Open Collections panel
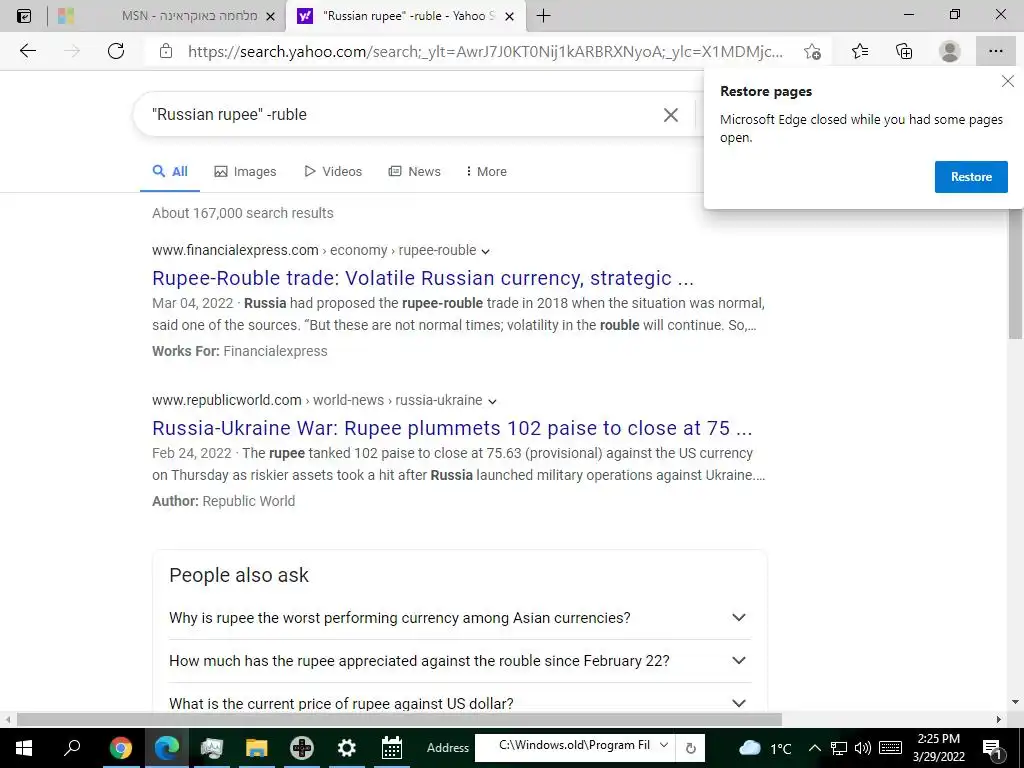The height and width of the screenshot is (768, 1024). [x=904, y=51]
